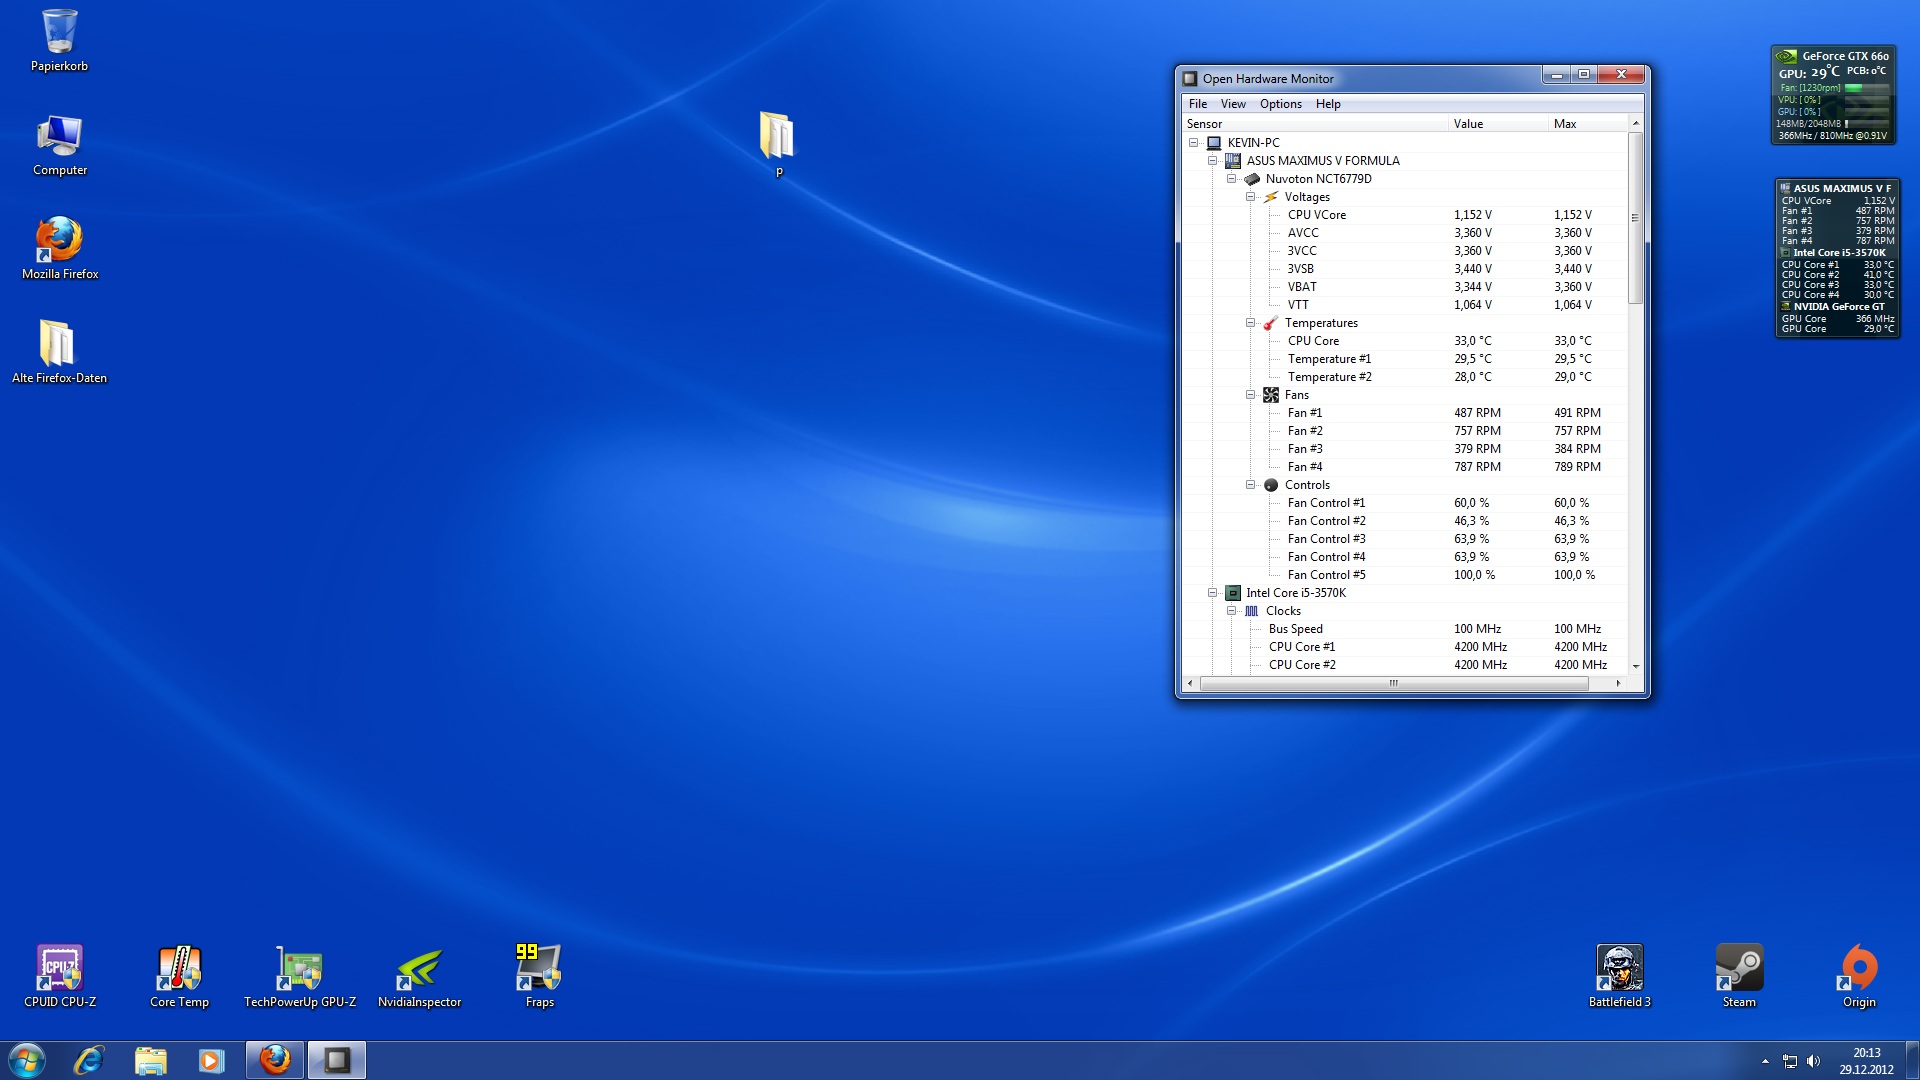Collapse the Controls tree node
This screenshot has height=1080, width=1920.
pos(1250,485)
